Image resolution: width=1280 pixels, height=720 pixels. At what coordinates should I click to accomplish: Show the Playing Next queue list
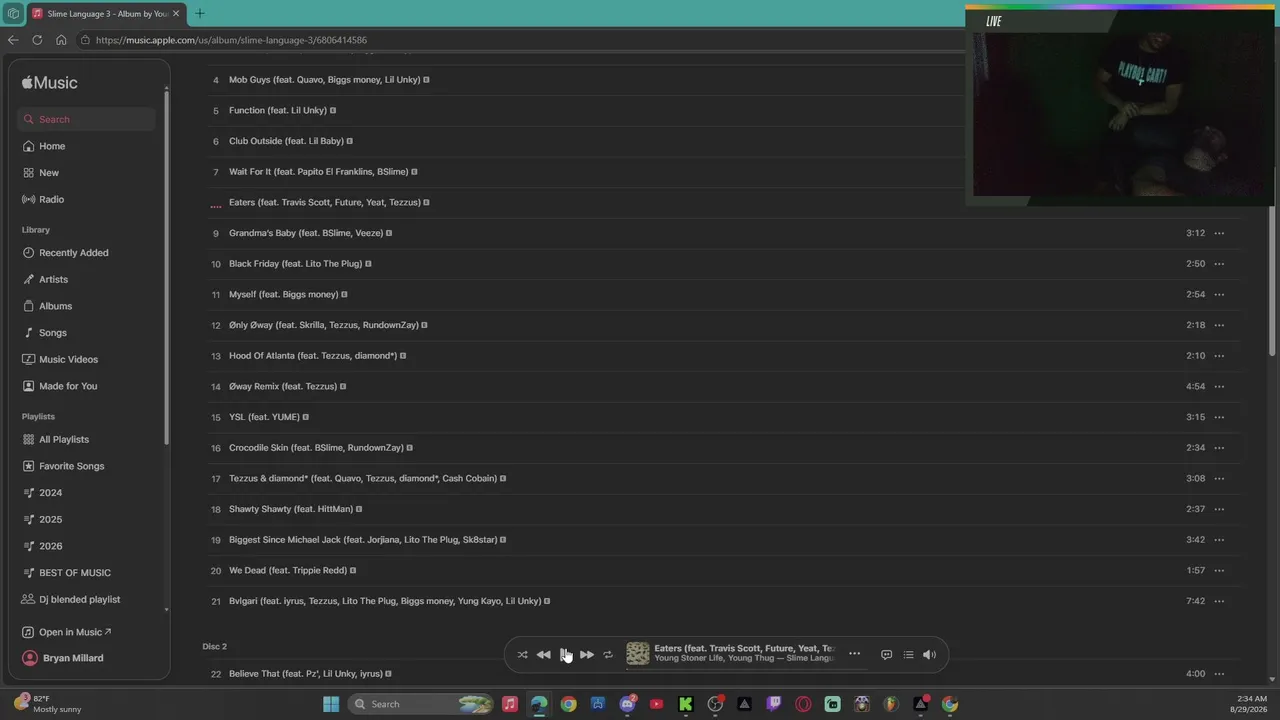(908, 655)
